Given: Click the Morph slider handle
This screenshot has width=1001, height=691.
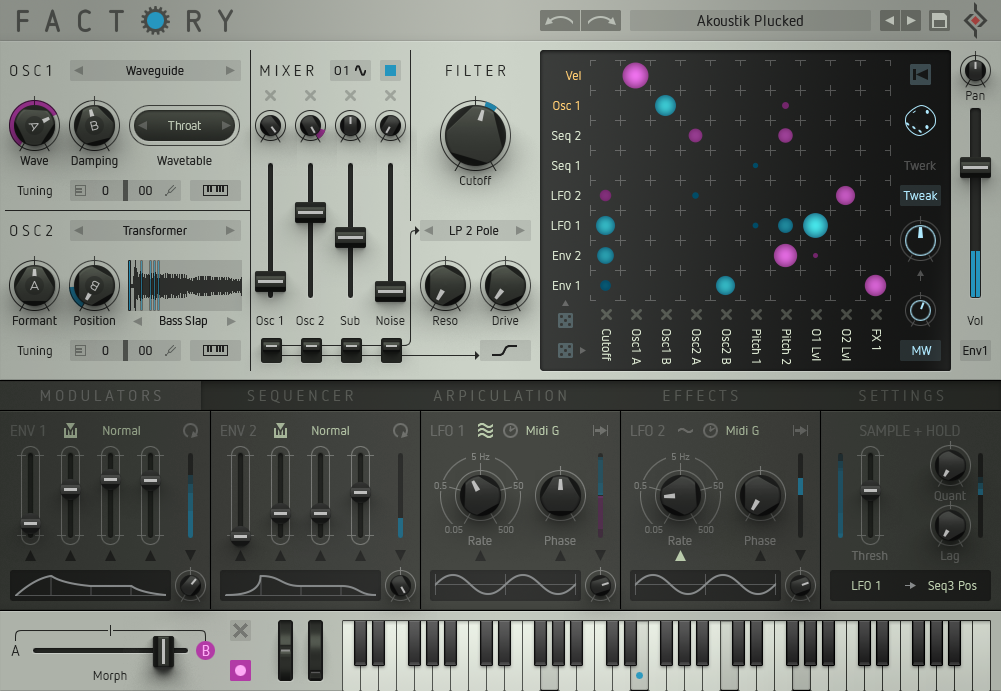Looking at the screenshot, I should pyautogui.click(x=164, y=650).
